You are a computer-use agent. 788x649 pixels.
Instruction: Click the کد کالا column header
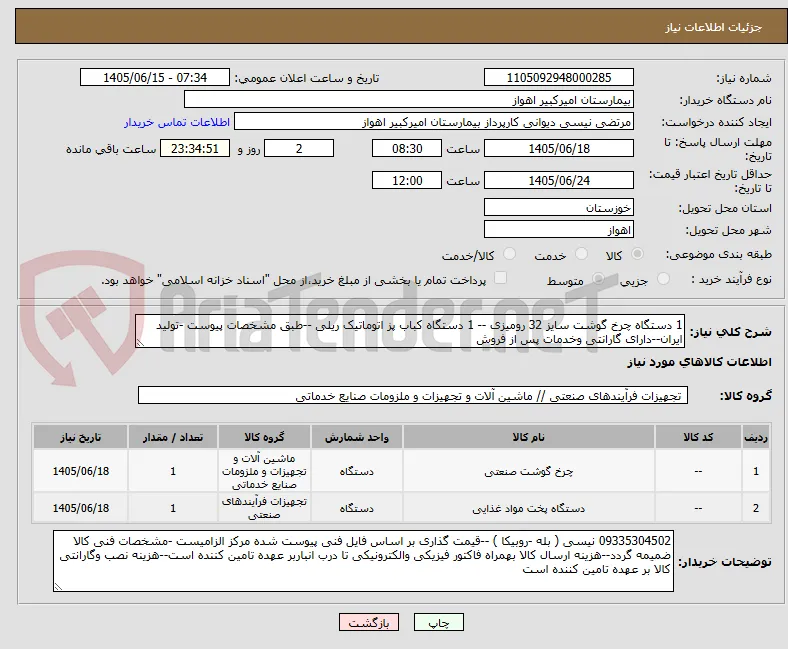(x=698, y=437)
